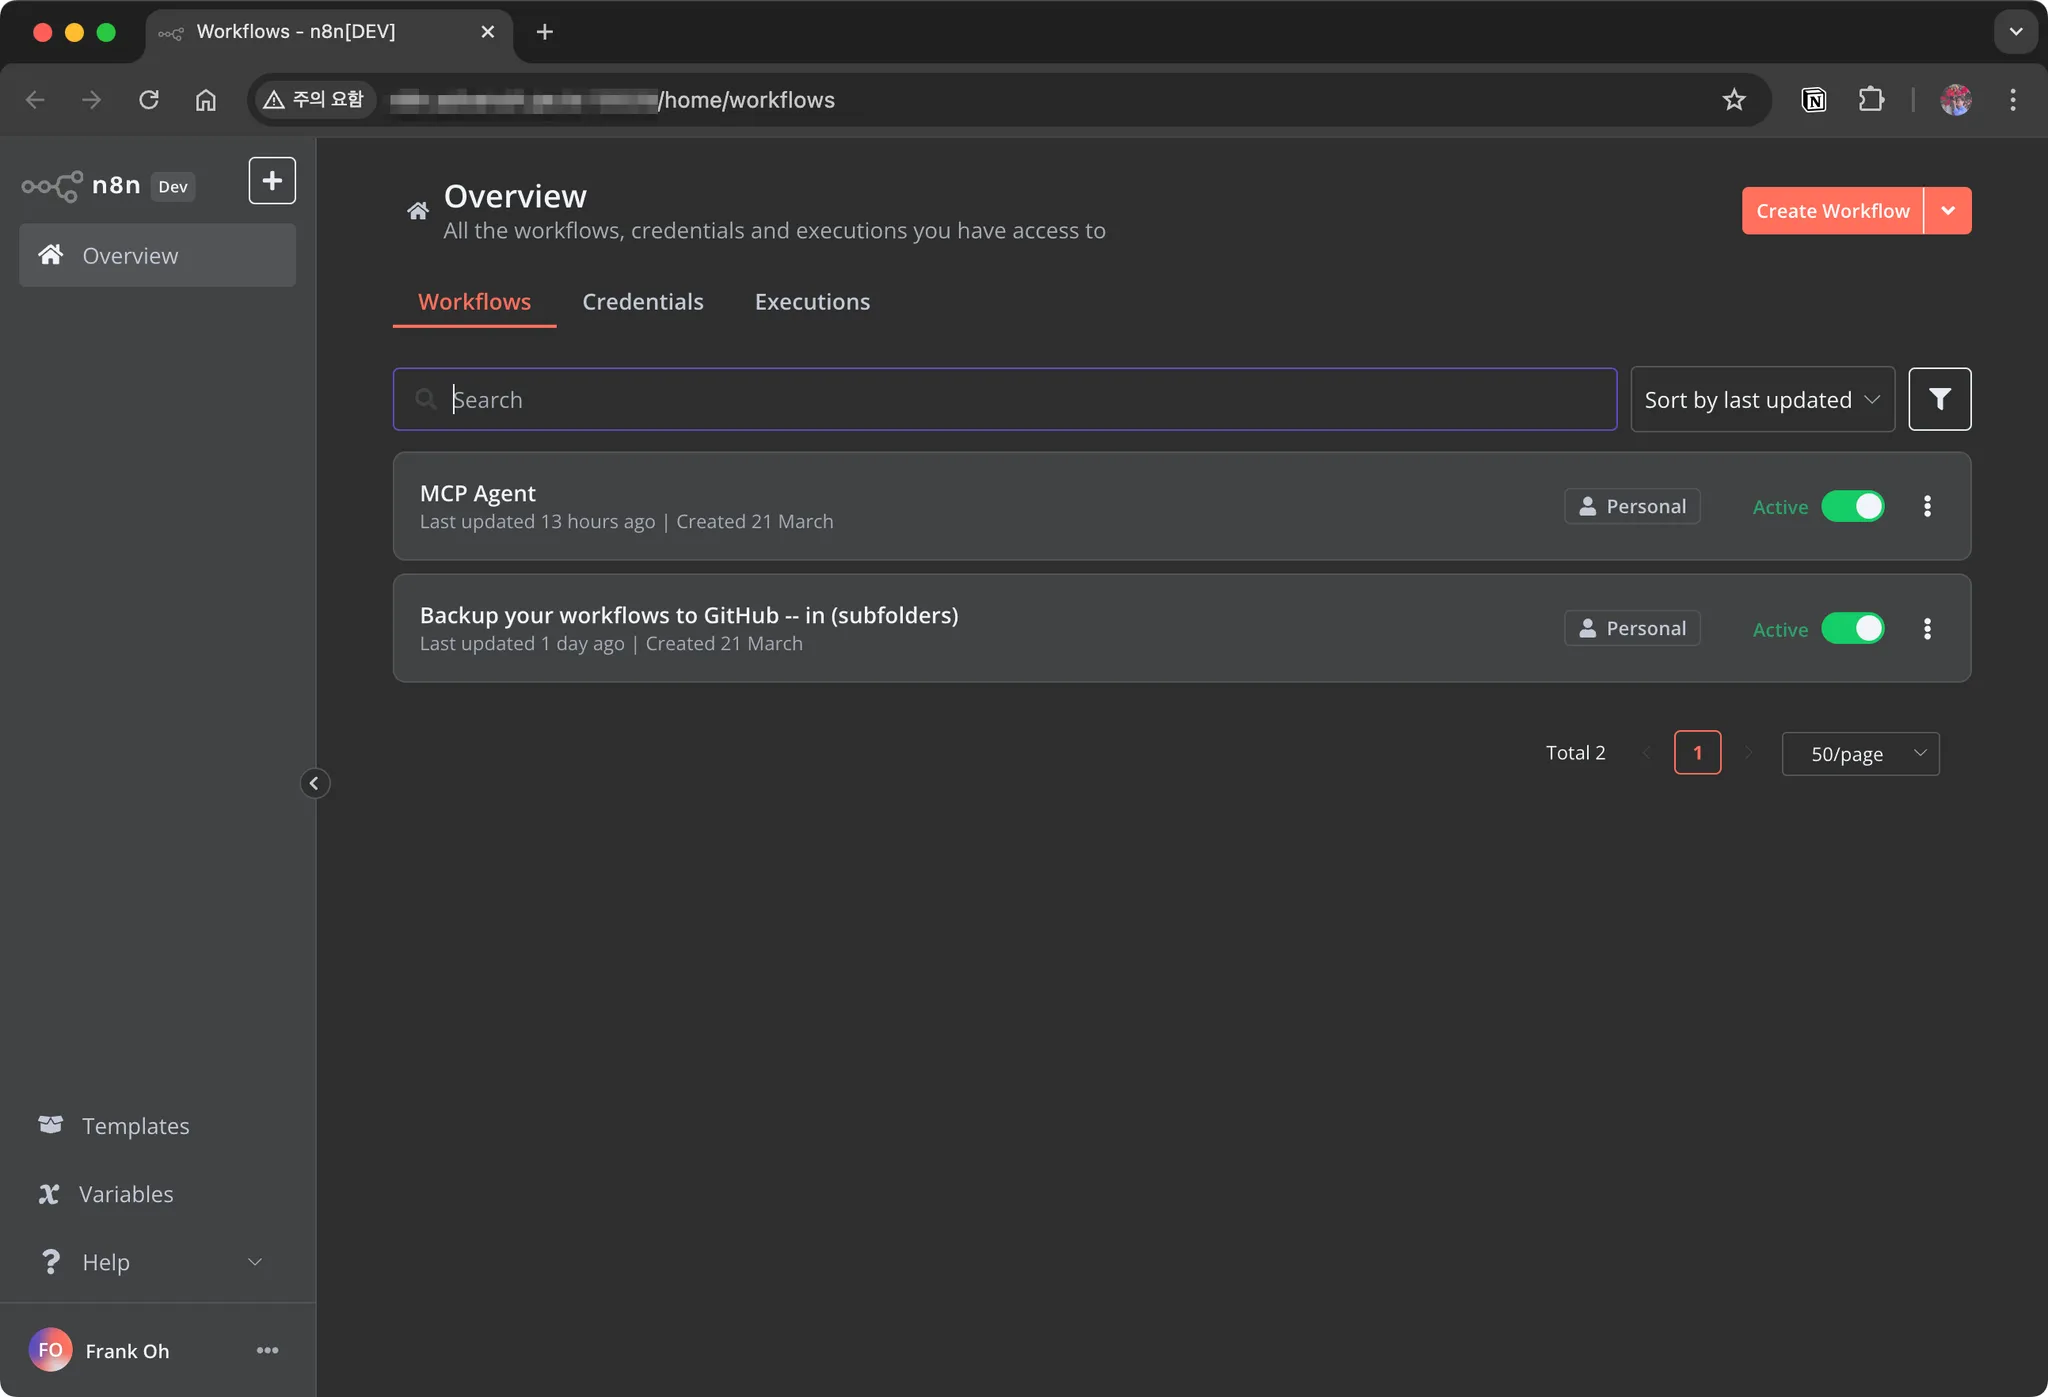Click the plus icon beside n8n logo
Screen dimensions: 2048x1397
tap(272, 181)
